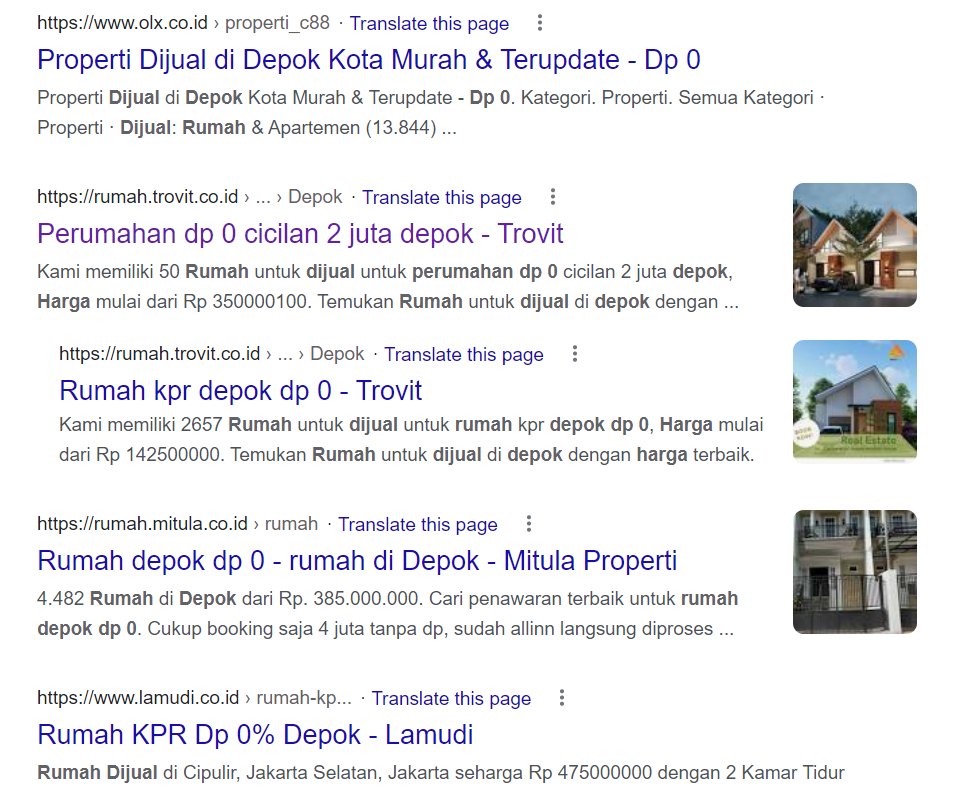Open the Real Estate house thumbnail for Rumah kpr depok
955x793 pixels.
pos(855,401)
